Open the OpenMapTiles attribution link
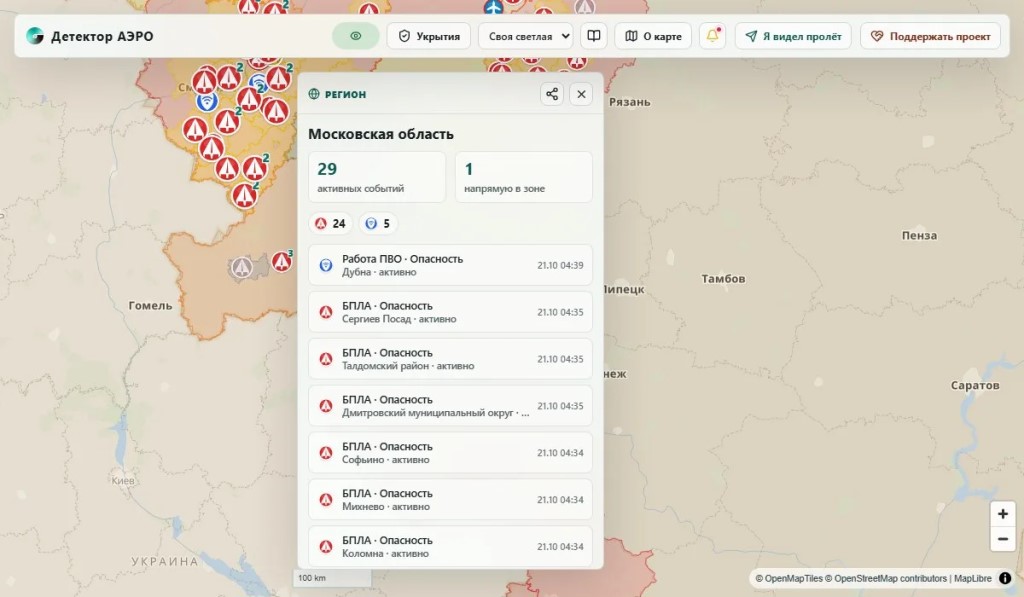 [x=788, y=578]
